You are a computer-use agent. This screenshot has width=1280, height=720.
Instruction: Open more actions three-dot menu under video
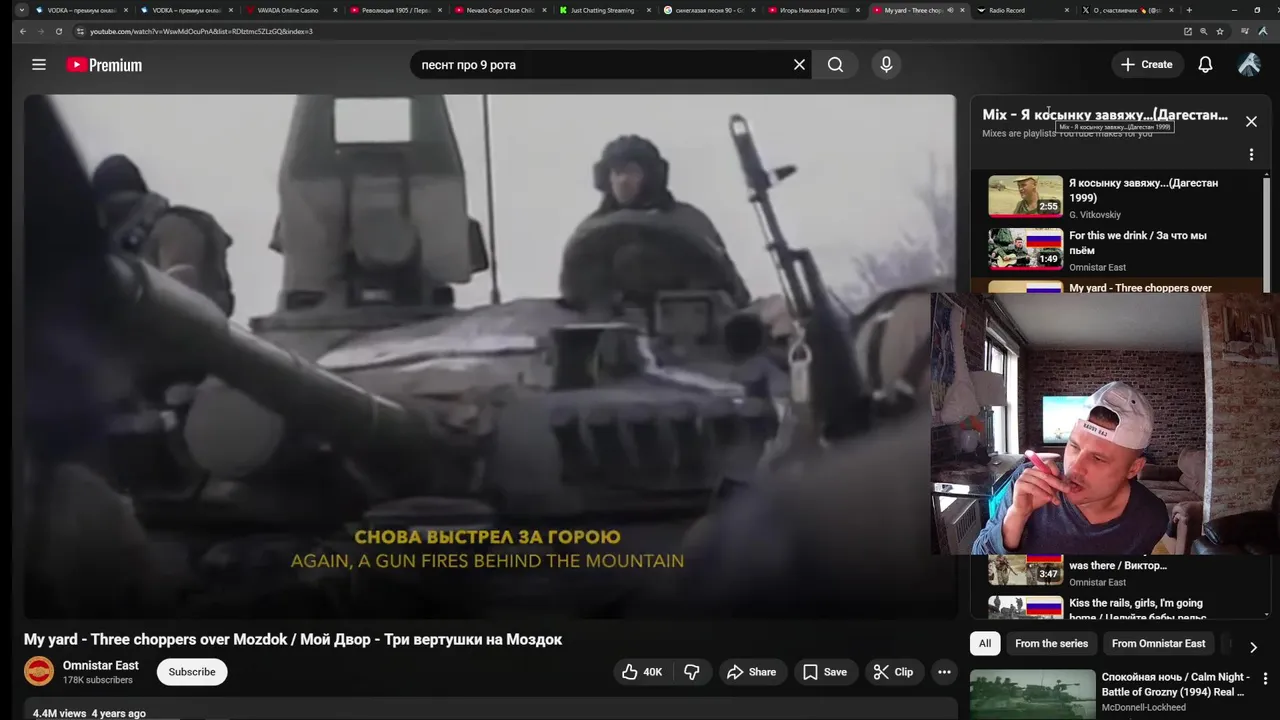[944, 672]
